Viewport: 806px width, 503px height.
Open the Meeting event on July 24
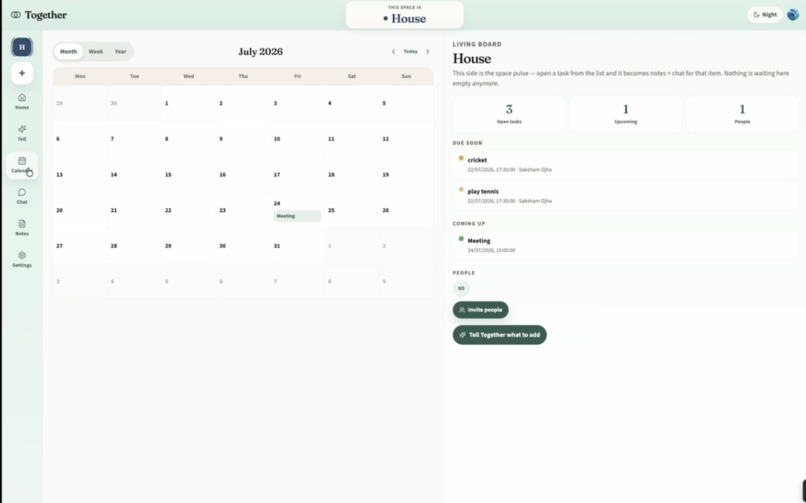click(x=297, y=216)
